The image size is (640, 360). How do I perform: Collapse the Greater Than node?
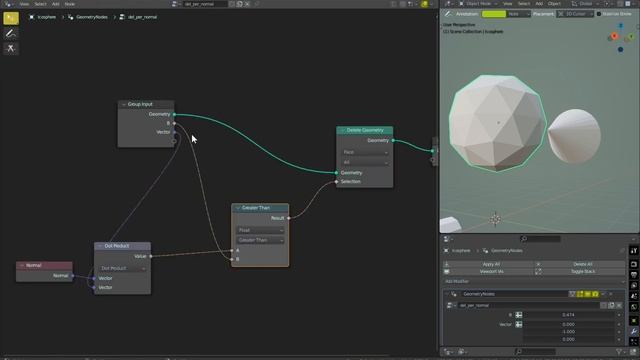coord(238,208)
